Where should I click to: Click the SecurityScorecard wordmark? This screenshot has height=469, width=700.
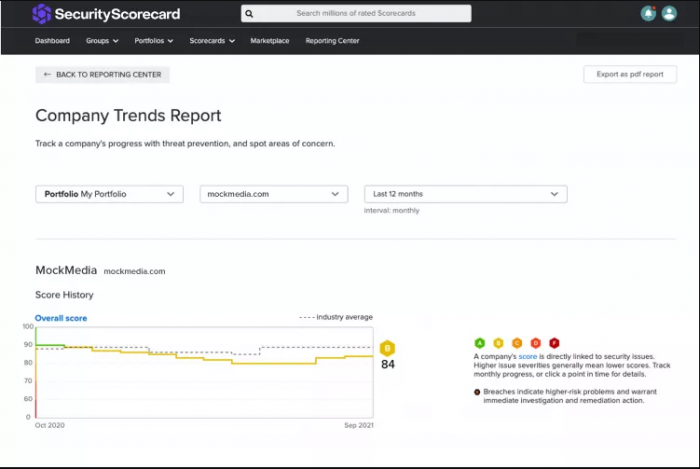click(x=117, y=14)
